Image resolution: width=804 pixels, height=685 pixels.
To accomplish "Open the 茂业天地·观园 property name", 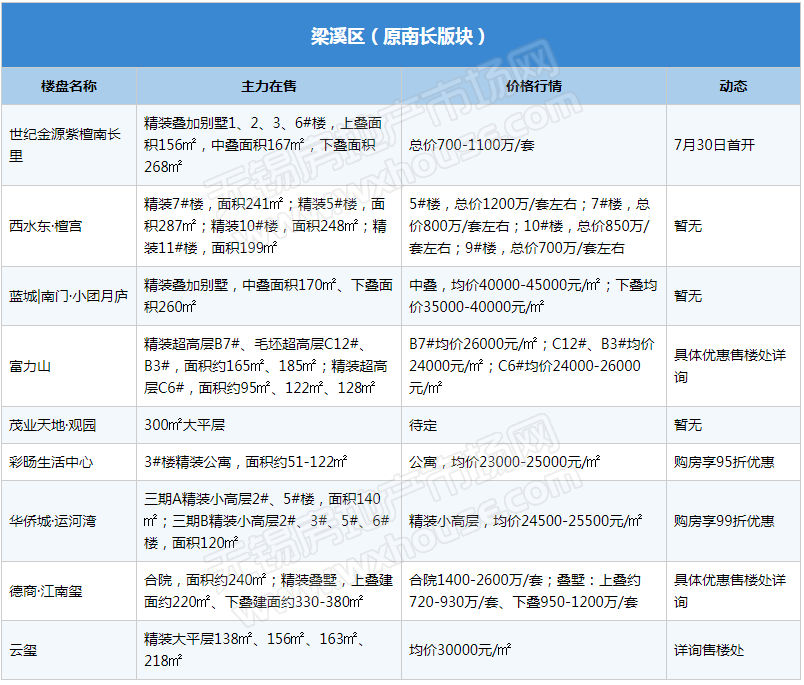I will [53, 425].
